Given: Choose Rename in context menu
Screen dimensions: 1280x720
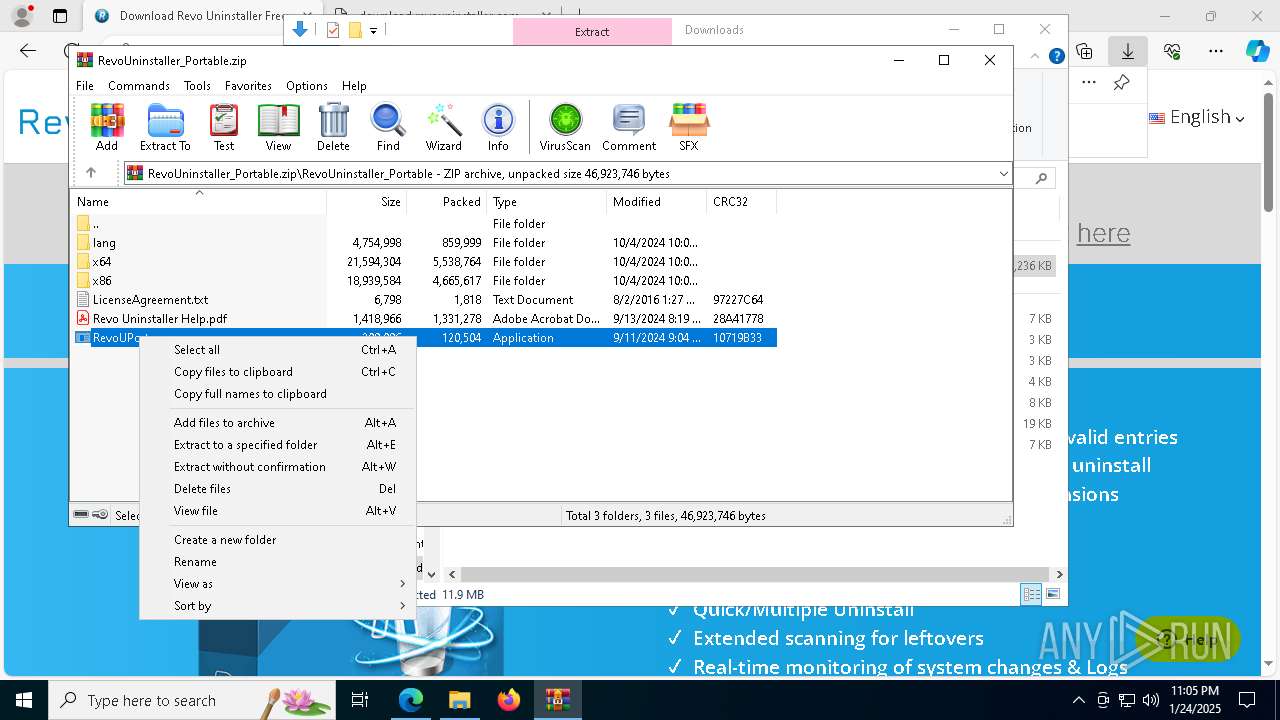Looking at the screenshot, I should click(277, 562).
